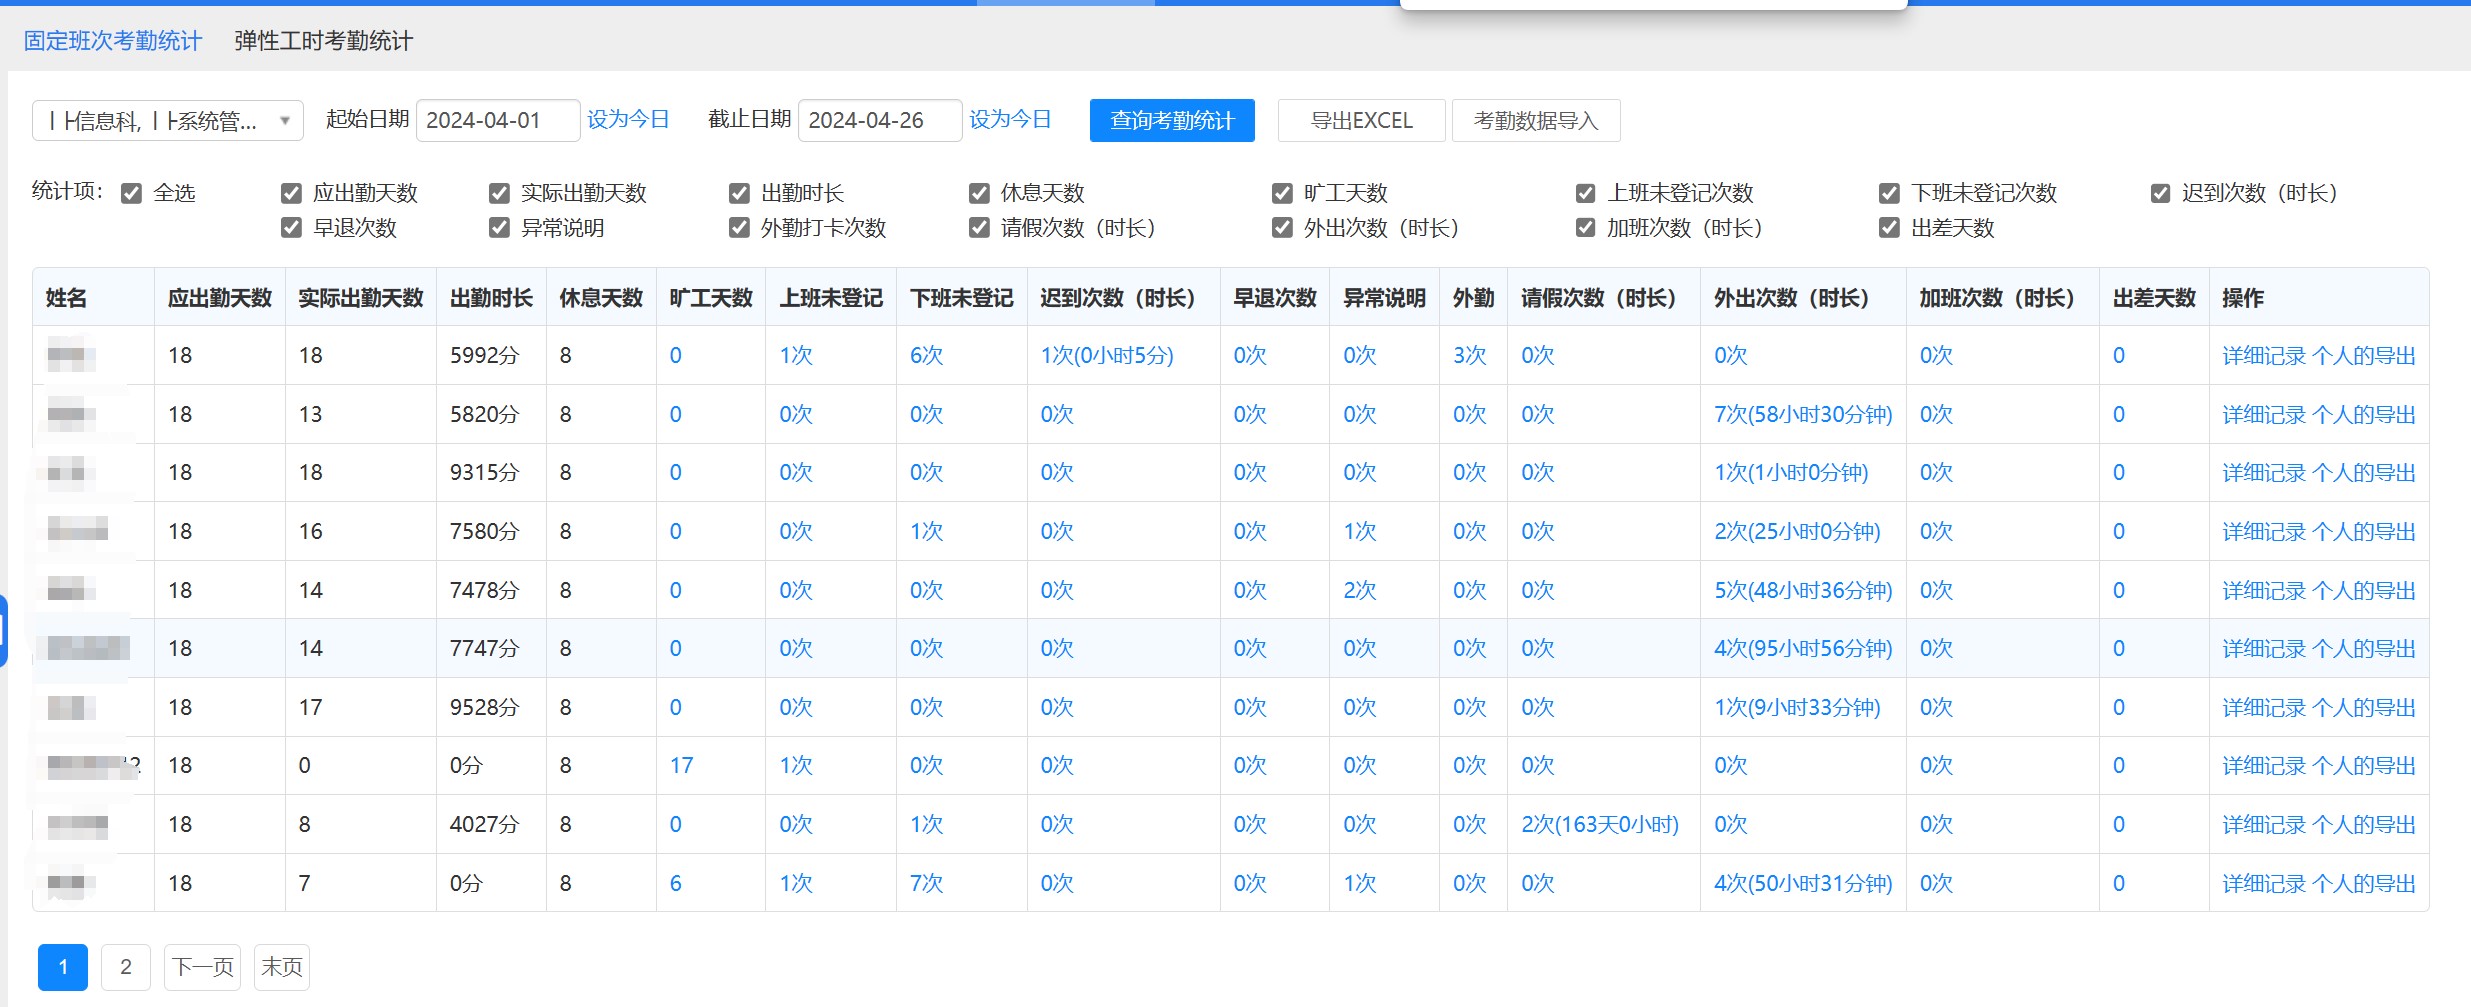Open 详细记录 for the 7747分 row

(2264, 649)
